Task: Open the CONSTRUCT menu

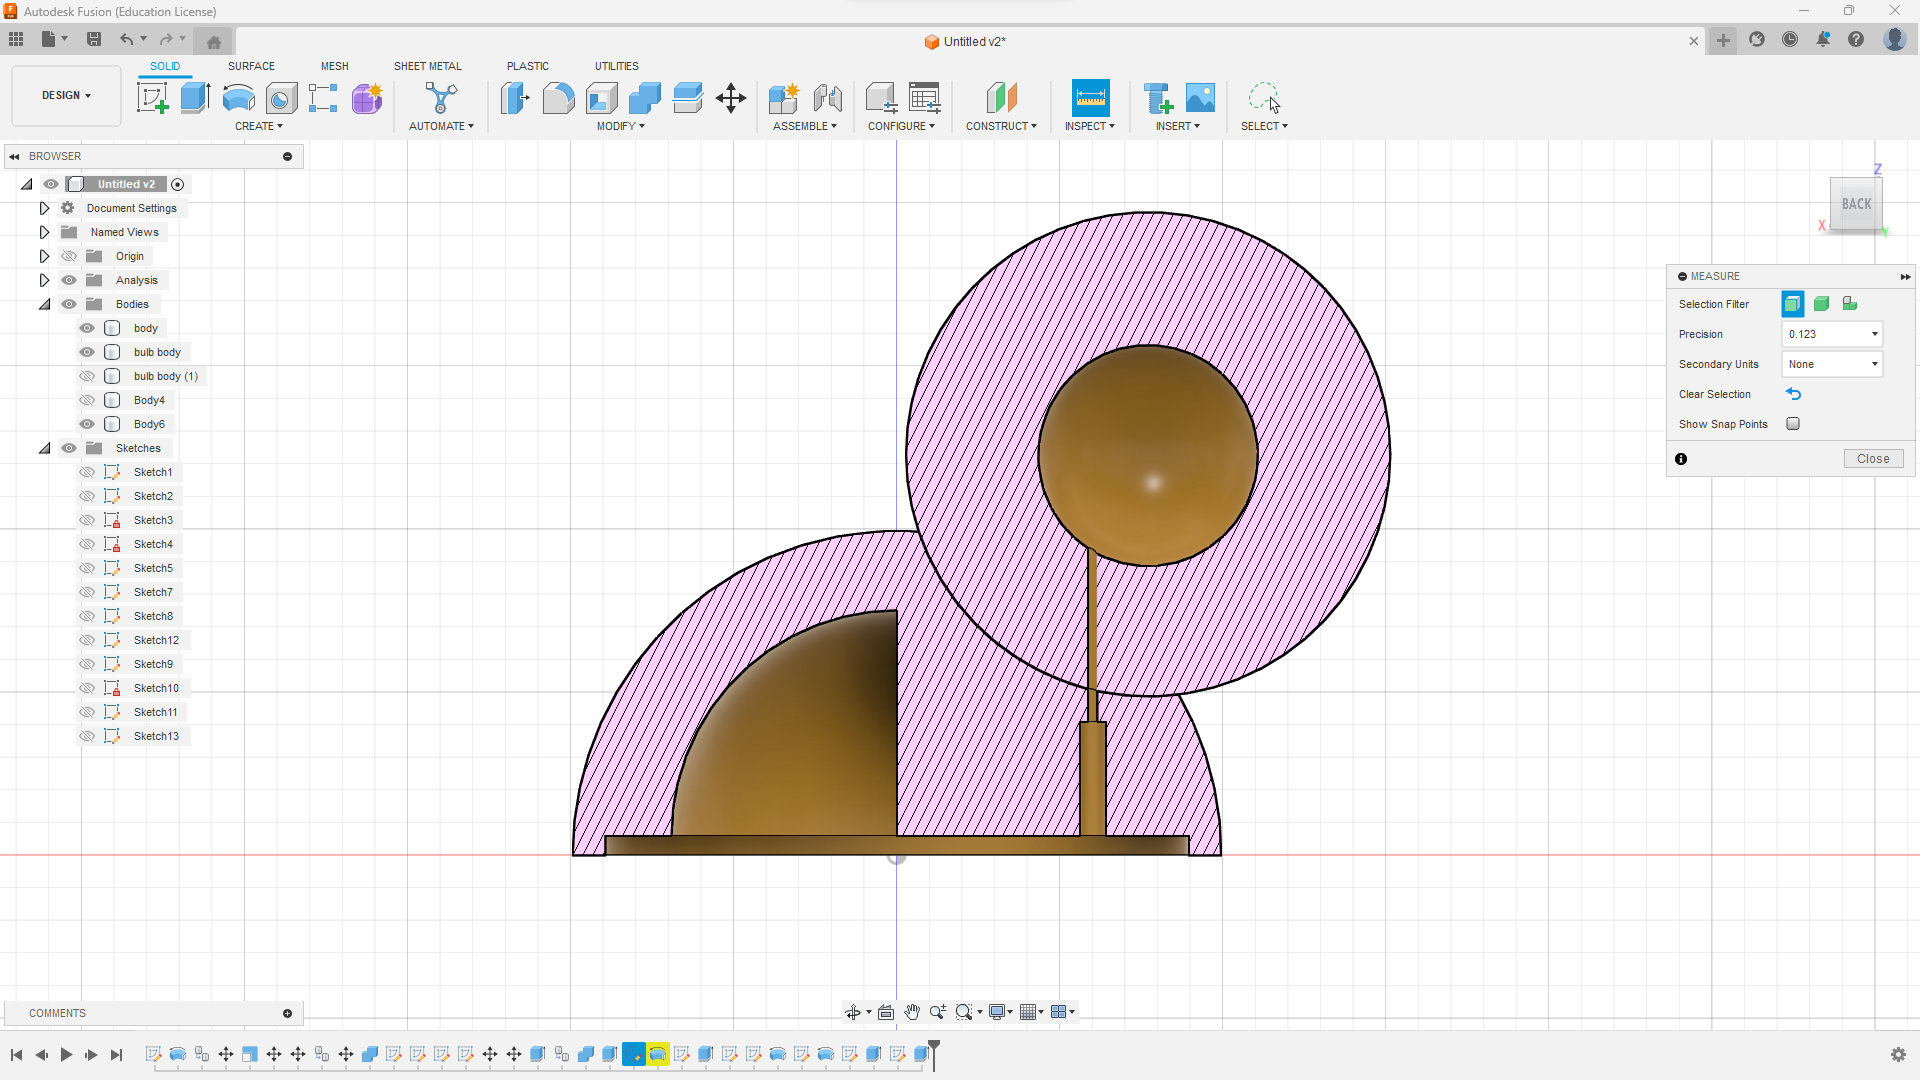Action: 1001,126
